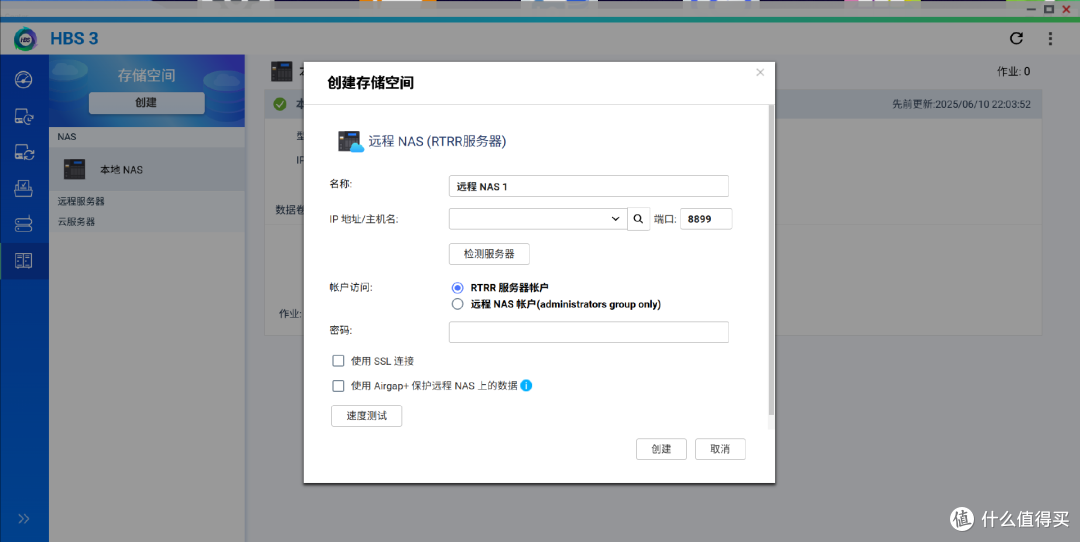Click the 创建 button in dialog
1080x542 pixels.
tap(661, 449)
